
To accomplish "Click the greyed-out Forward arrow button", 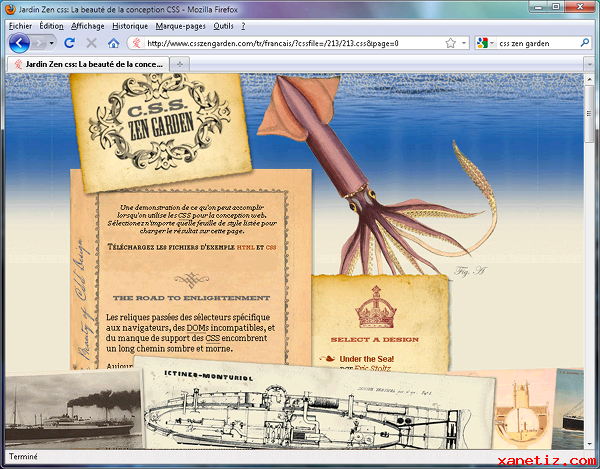I will pyautogui.click(x=39, y=43).
